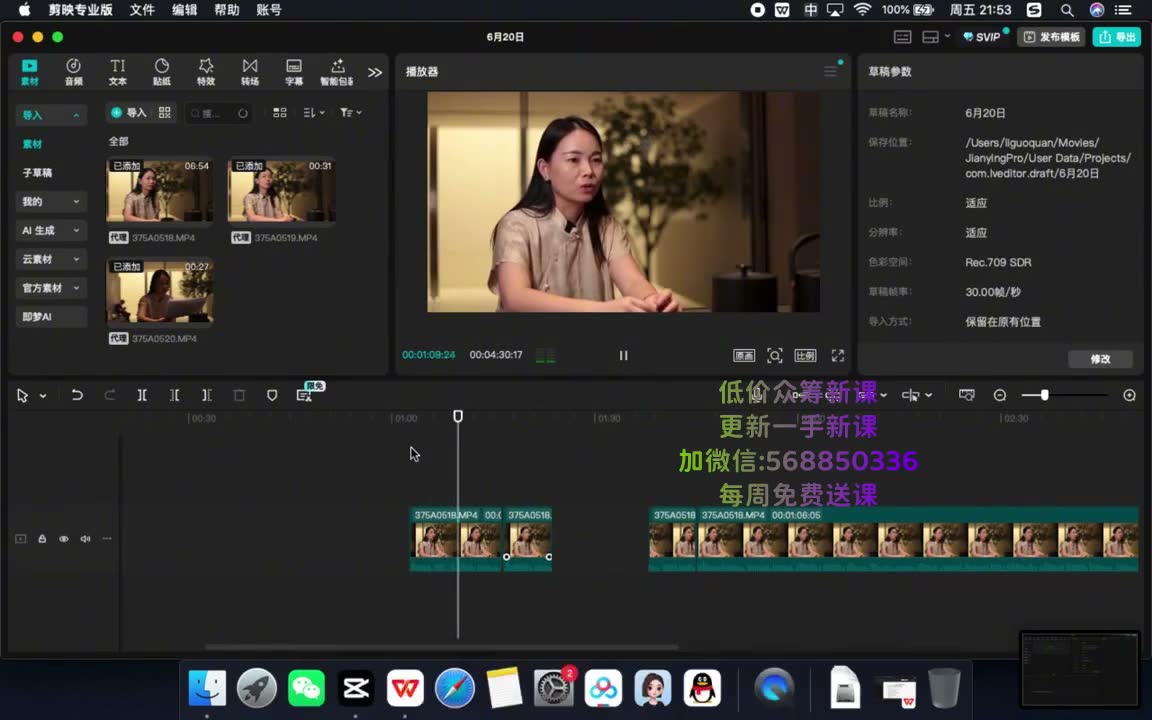Expand the 云素材 sidebar section
This screenshot has width=1152, height=720.
(51, 259)
